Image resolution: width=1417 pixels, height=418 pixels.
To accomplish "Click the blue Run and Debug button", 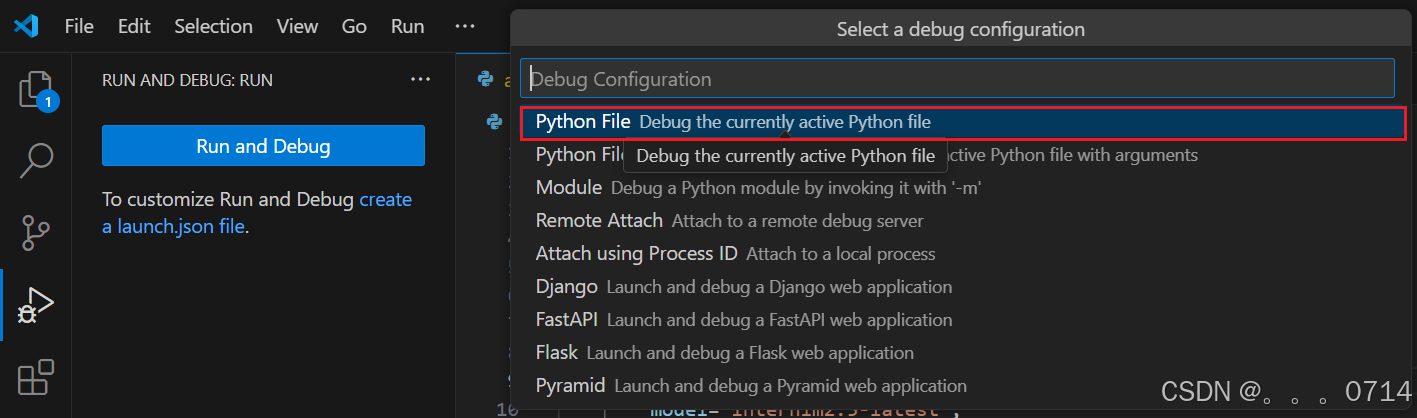I will (x=263, y=146).
